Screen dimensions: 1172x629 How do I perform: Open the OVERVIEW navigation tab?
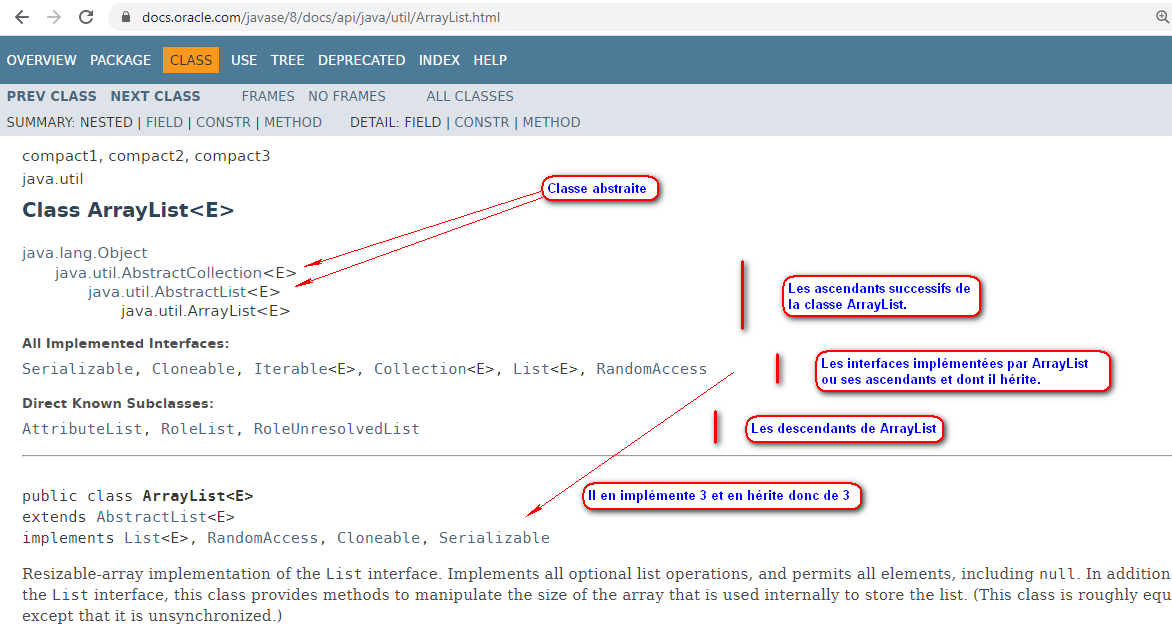point(41,60)
